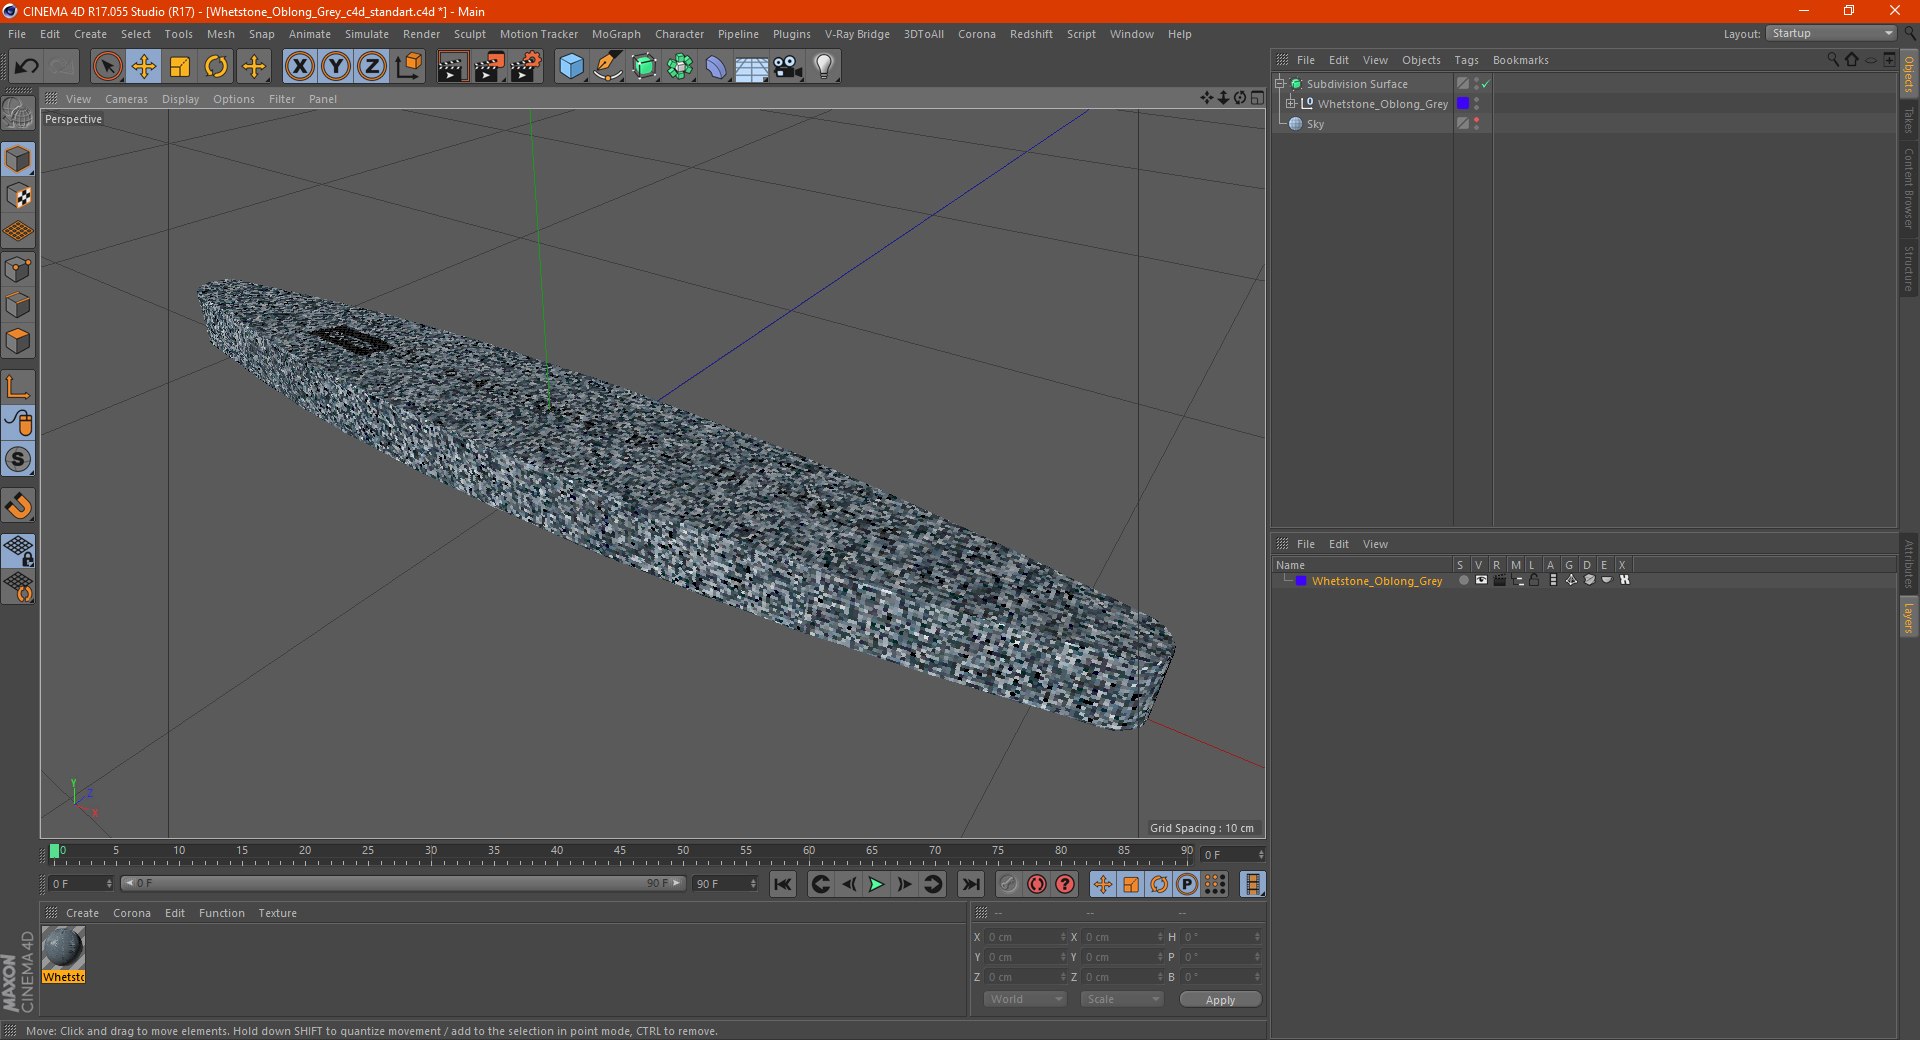Activate the Scale tool
Screen dimensions: 1920x1040
180,67
